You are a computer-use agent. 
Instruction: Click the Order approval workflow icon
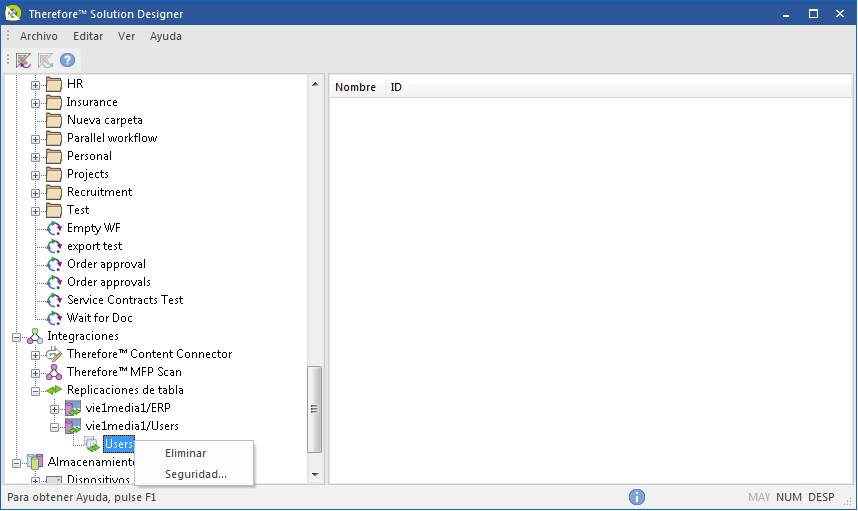click(54, 264)
